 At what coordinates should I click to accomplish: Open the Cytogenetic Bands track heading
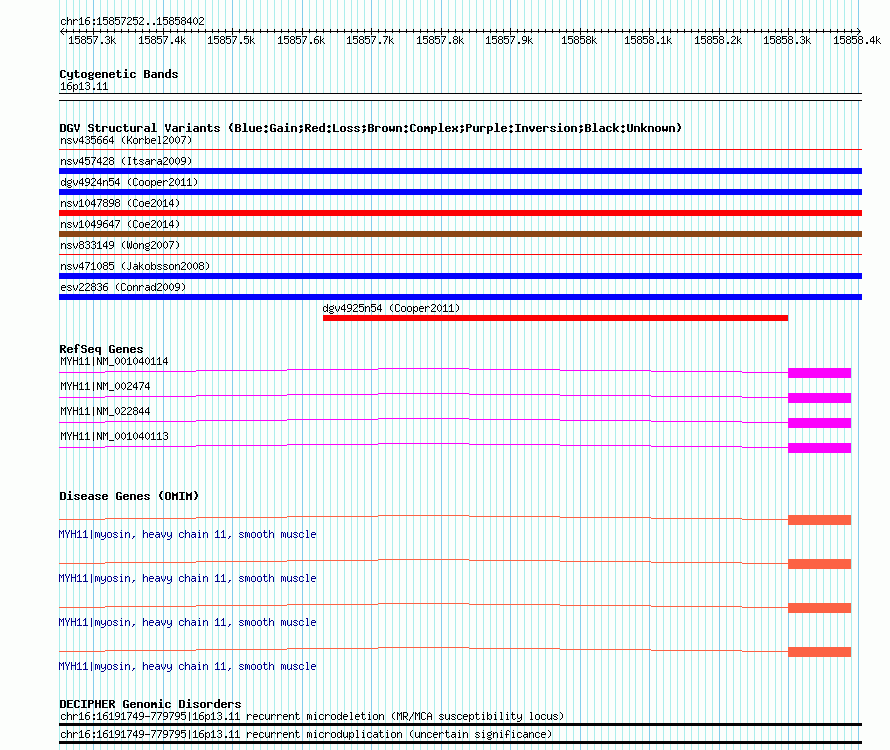tap(119, 74)
